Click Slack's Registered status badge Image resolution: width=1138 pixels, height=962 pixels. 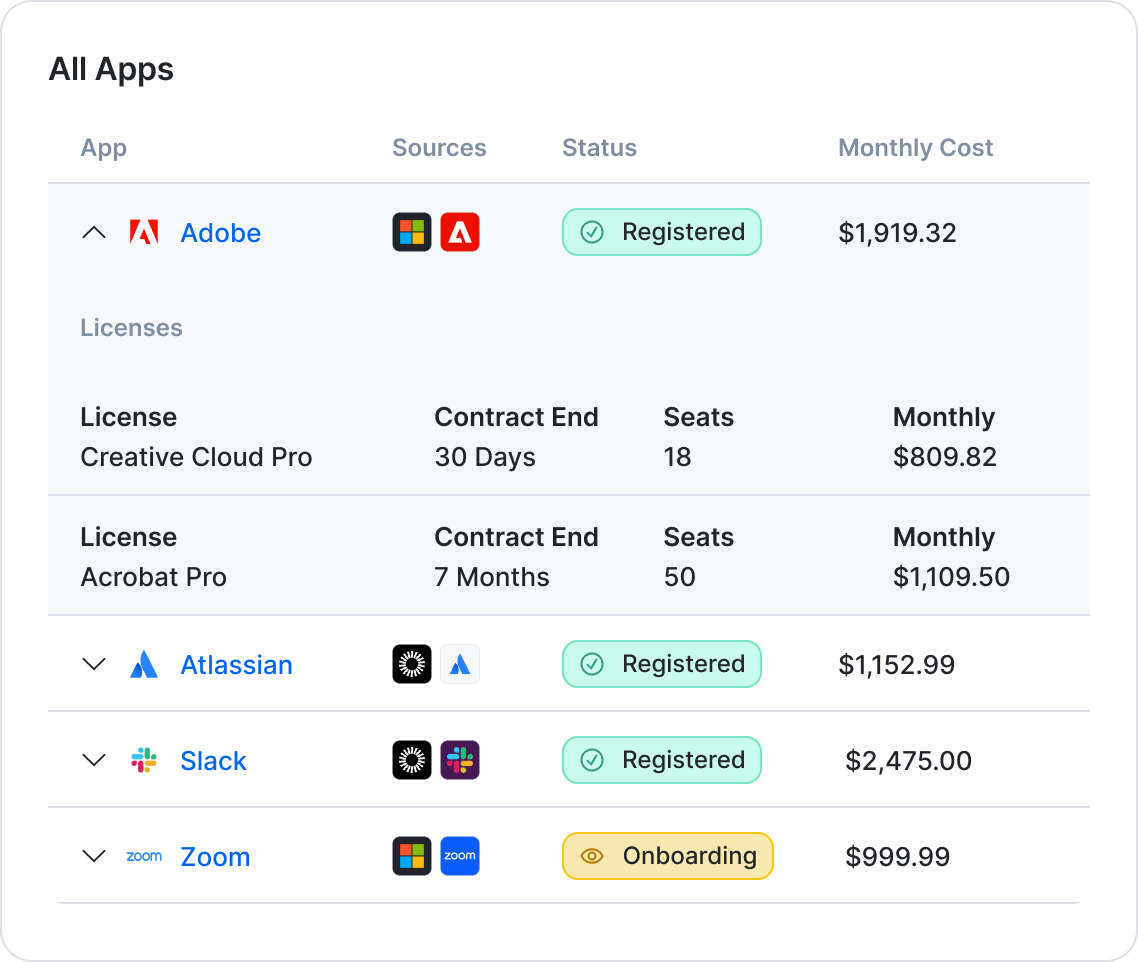tap(662, 760)
